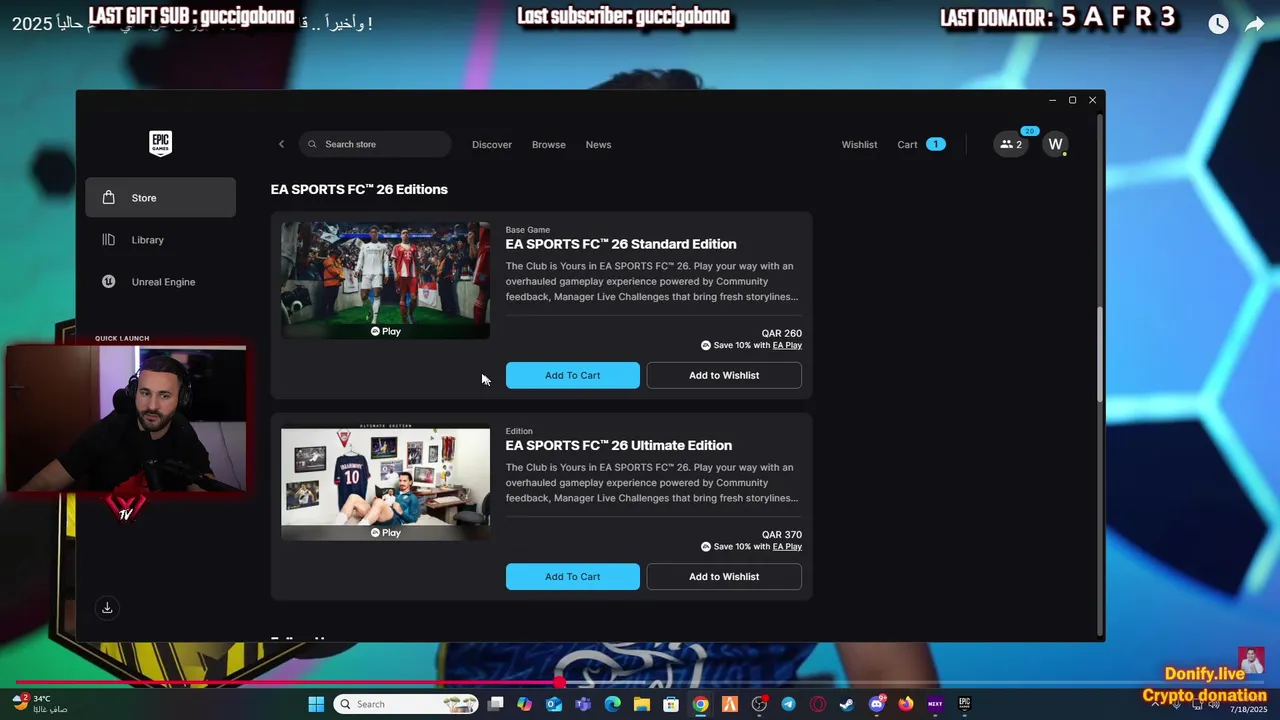Switch to Google Chrome on the taskbar
Image resolution: width=1280 pixels, height=720 pixels.
coord(700,704)
